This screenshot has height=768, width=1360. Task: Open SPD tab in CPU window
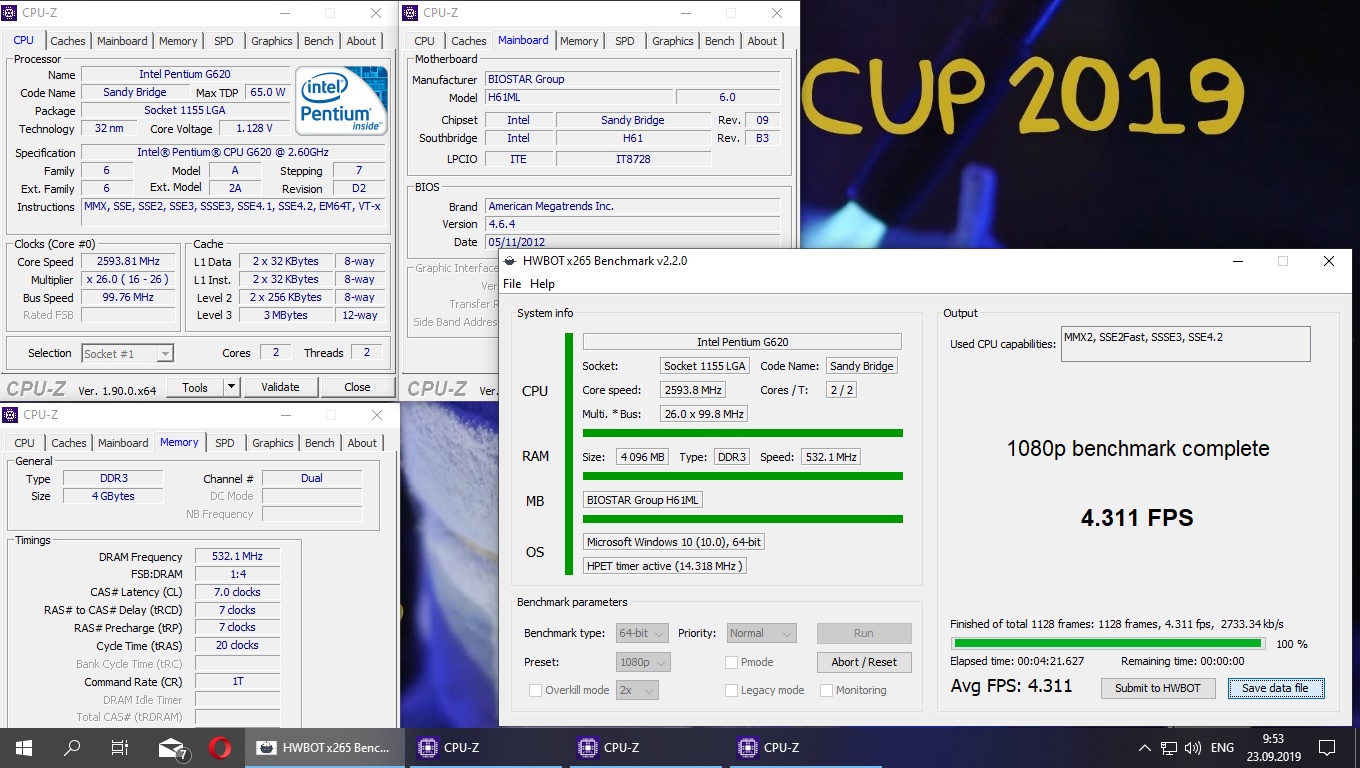pos(224,41)
